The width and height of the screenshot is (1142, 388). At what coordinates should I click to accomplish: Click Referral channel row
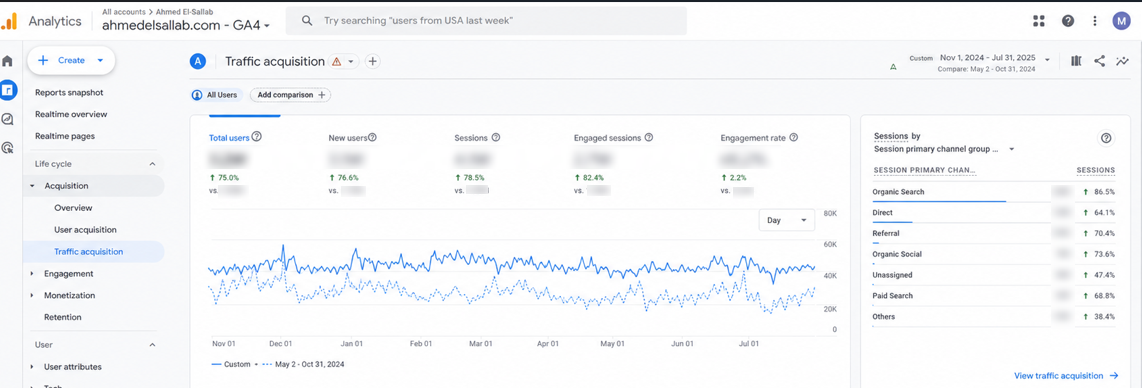pos(993,234)
